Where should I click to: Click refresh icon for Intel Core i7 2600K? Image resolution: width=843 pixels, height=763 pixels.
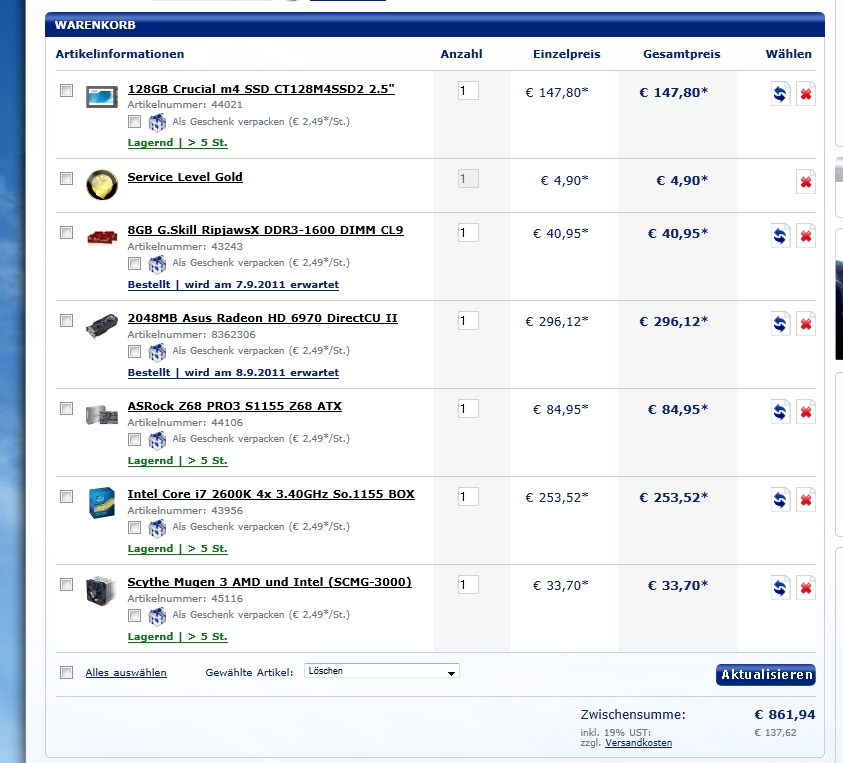779,500
